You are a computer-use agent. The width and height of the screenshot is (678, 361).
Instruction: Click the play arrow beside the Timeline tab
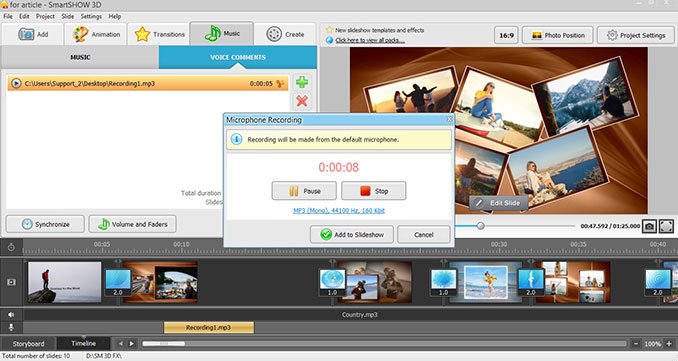point(132,344)
